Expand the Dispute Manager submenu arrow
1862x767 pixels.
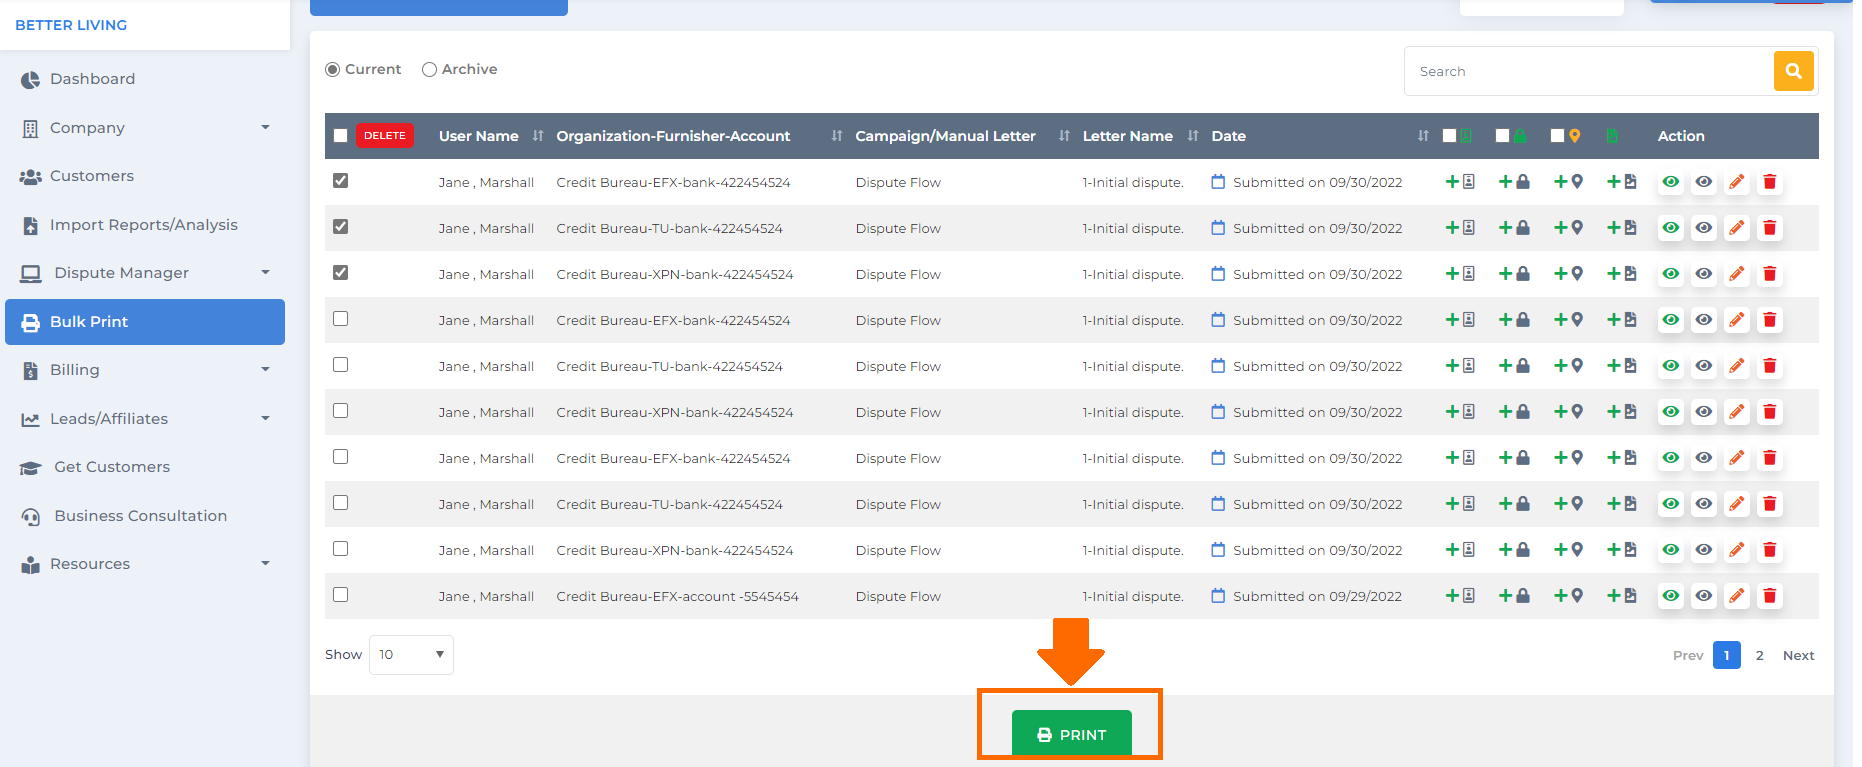265,272
